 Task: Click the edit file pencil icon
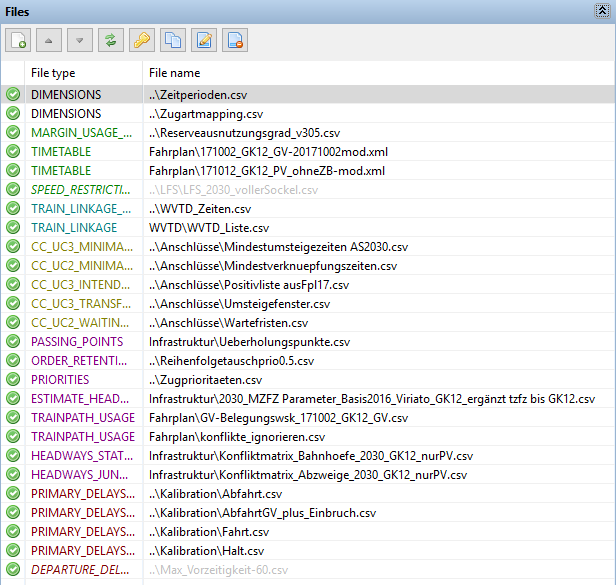tap(204, 40)
